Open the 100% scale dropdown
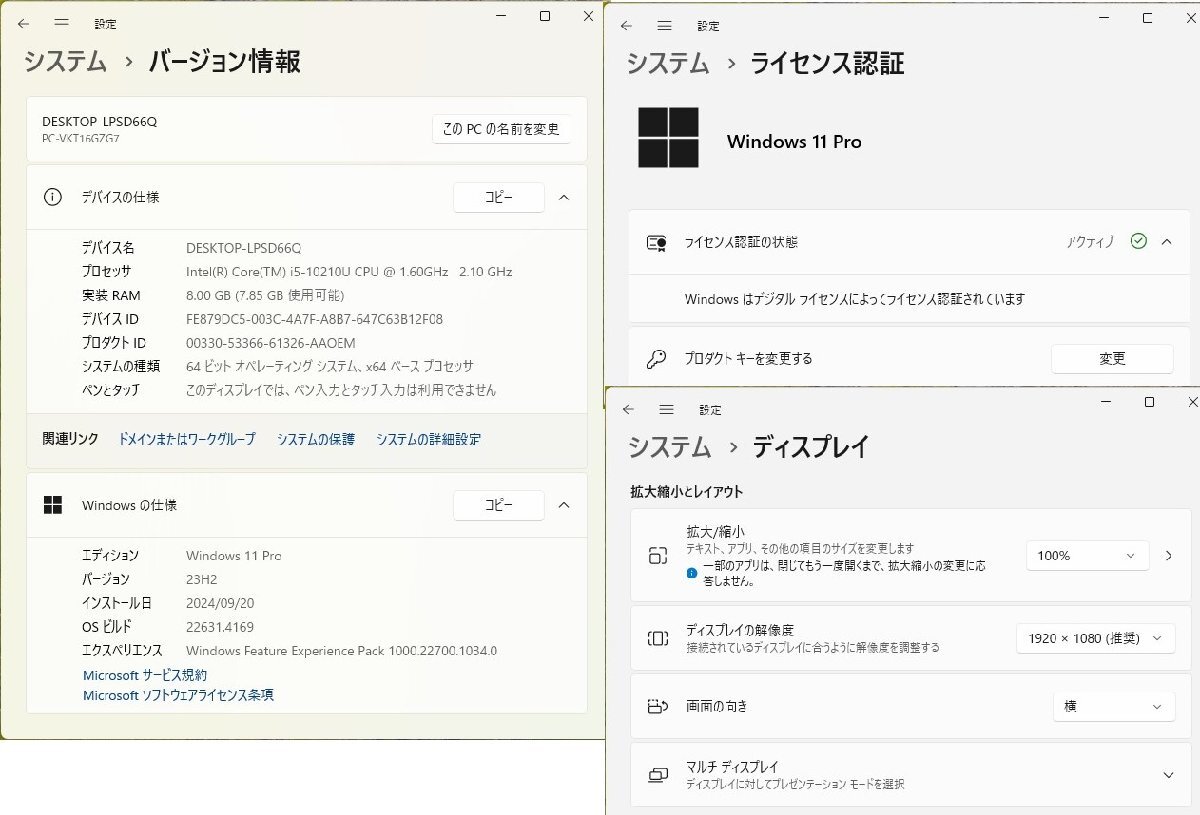Image resolution: width=1200 pixels, height=815 pixels. [1086, 555]
